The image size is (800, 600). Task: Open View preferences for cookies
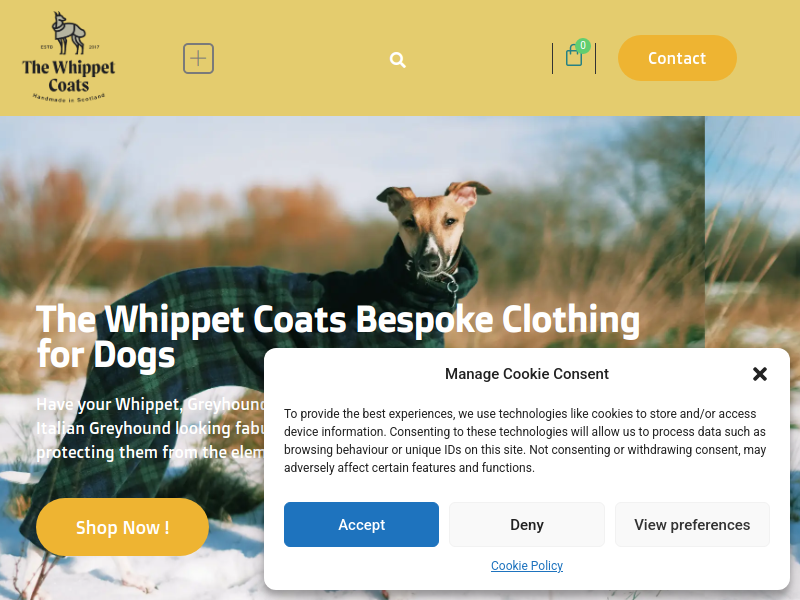pos(692,524)
